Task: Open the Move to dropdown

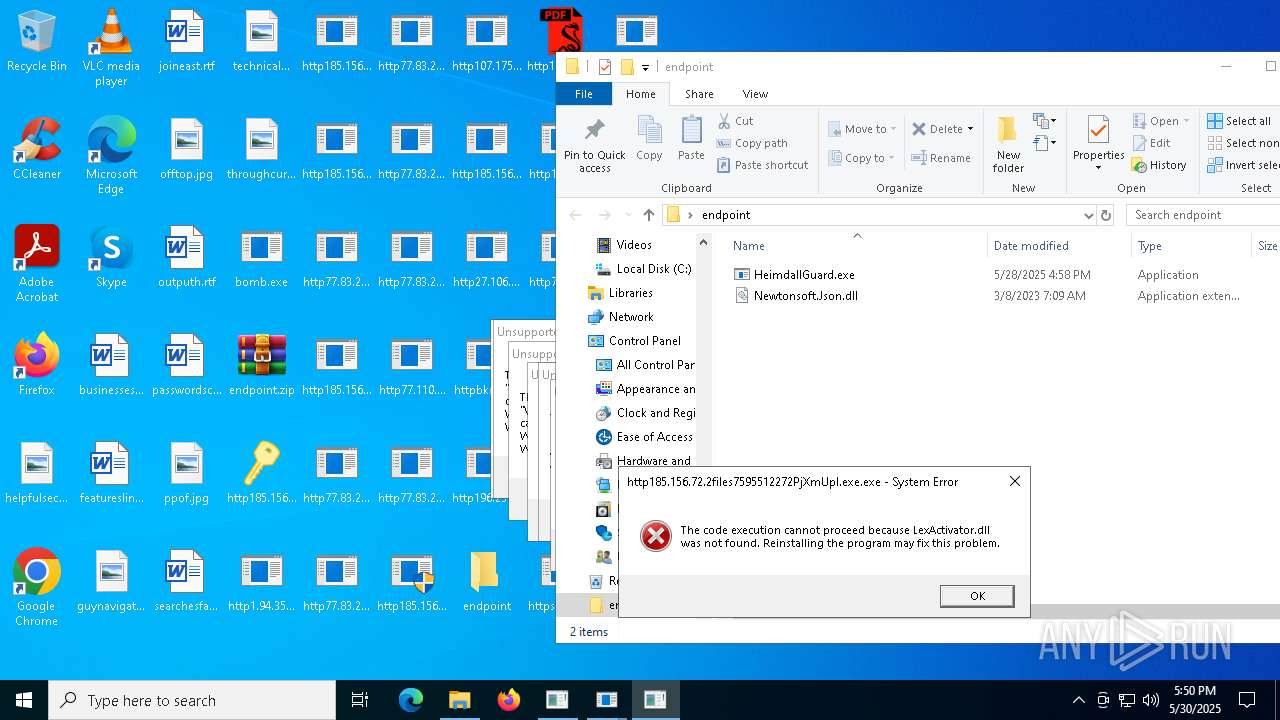Action: pos(862,129)
